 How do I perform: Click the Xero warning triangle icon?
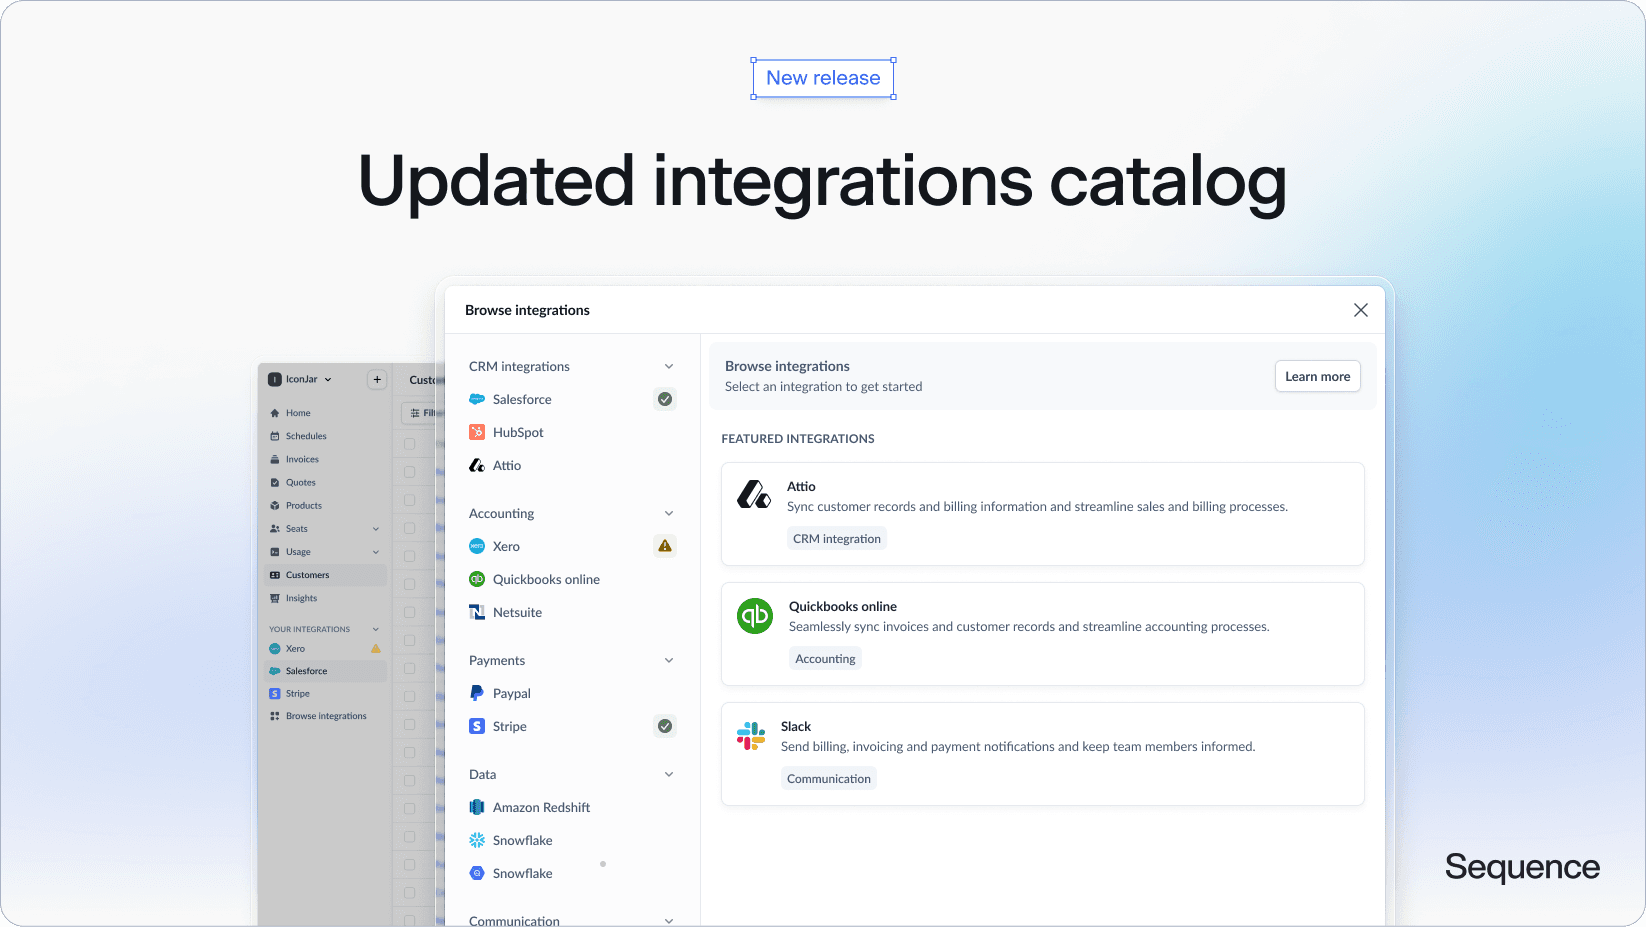[665, 546]
